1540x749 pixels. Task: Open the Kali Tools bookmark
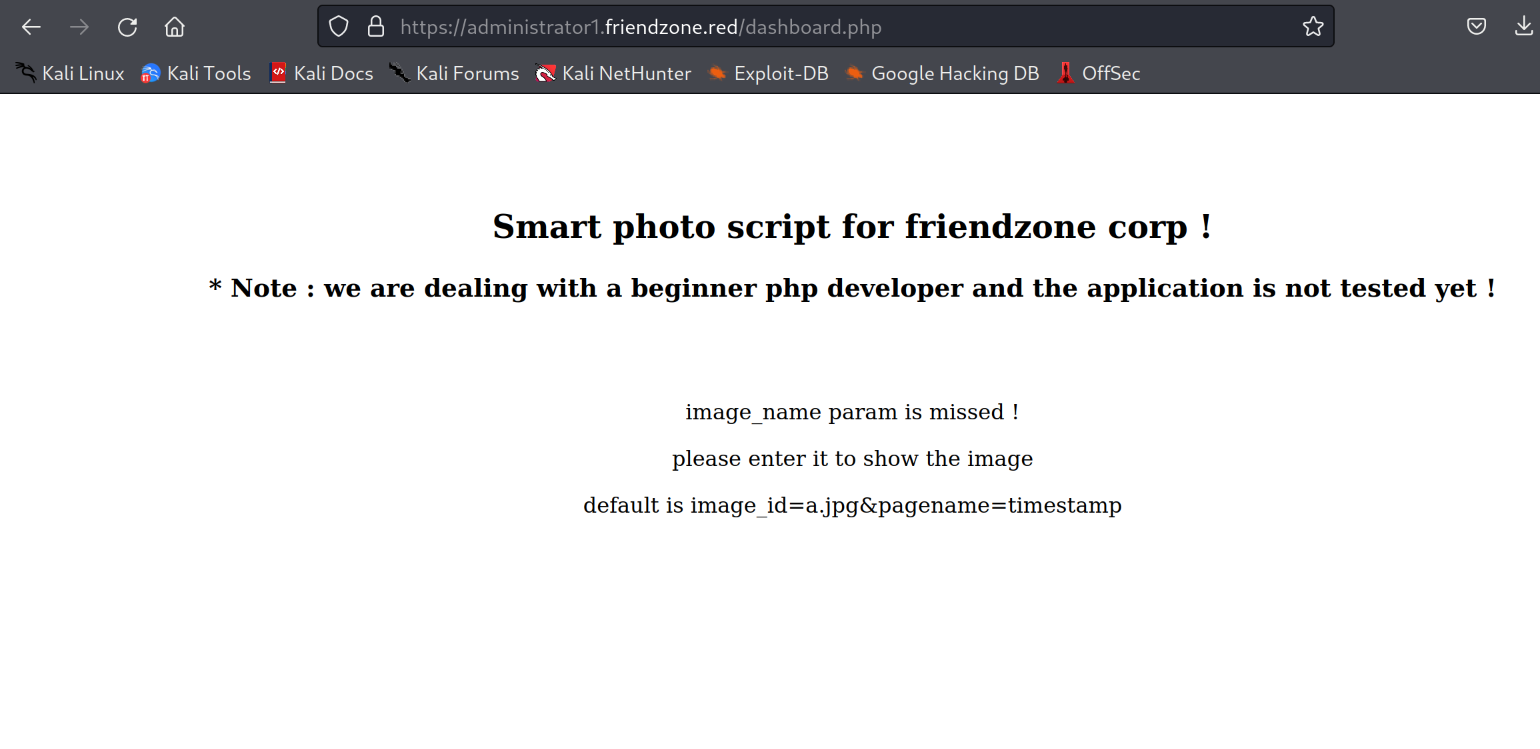pyautogui.click(x=196, y=73)
